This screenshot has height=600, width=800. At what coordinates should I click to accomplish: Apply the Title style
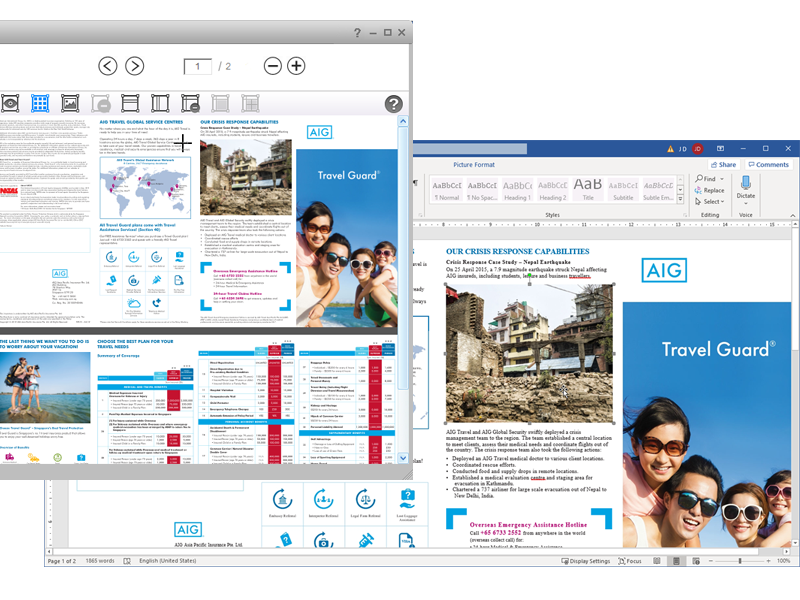click(x=588, y=190)
